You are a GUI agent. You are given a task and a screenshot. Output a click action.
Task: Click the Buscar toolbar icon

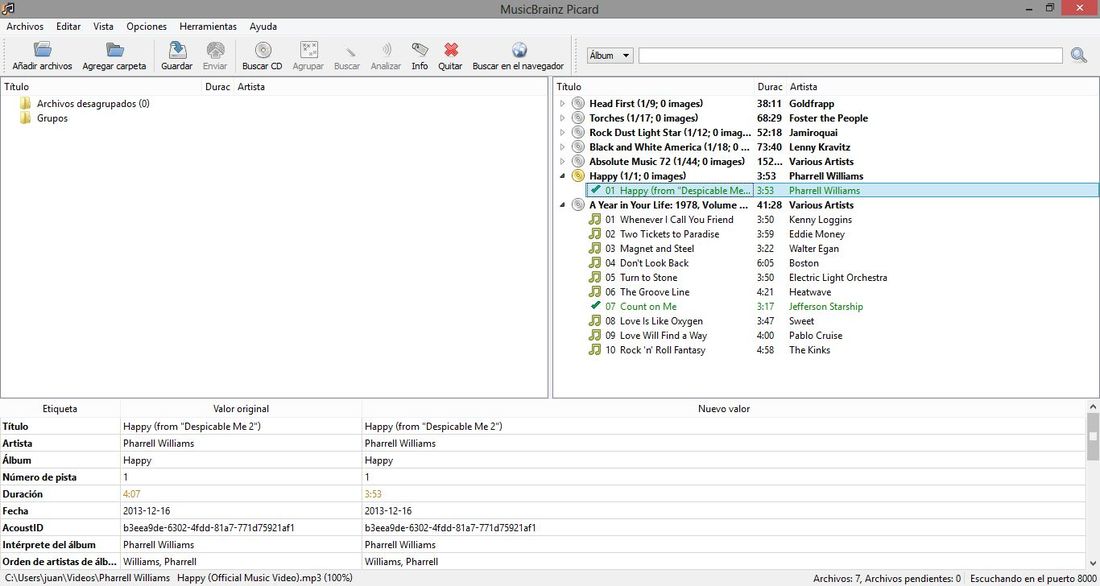349,51
